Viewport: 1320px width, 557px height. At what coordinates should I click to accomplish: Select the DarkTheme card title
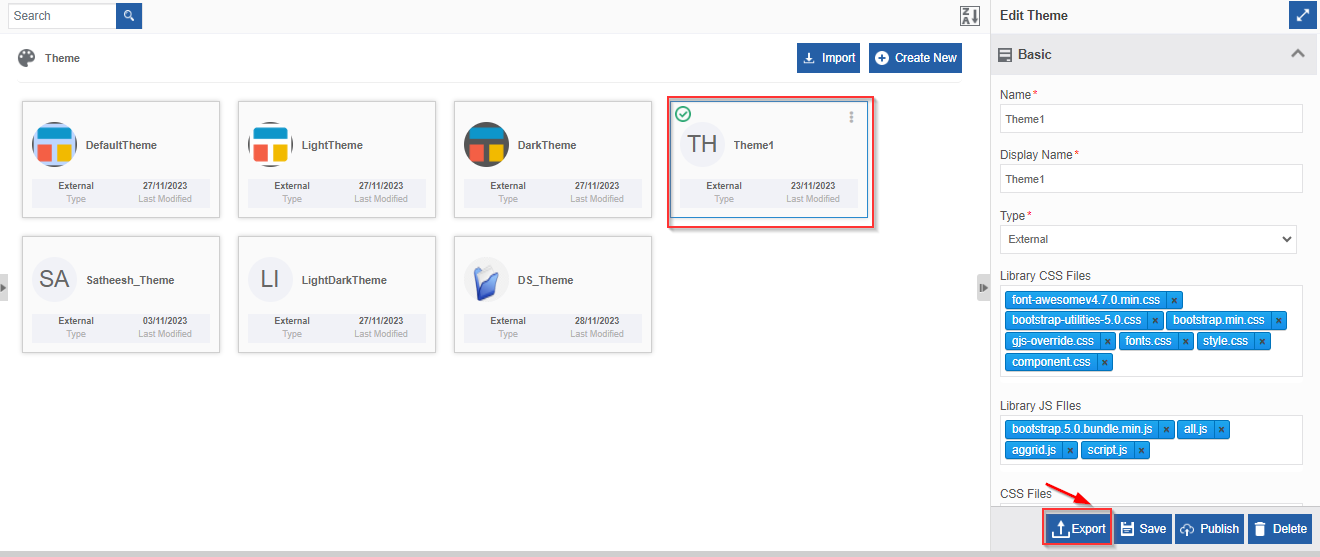[x=547, y=145]
